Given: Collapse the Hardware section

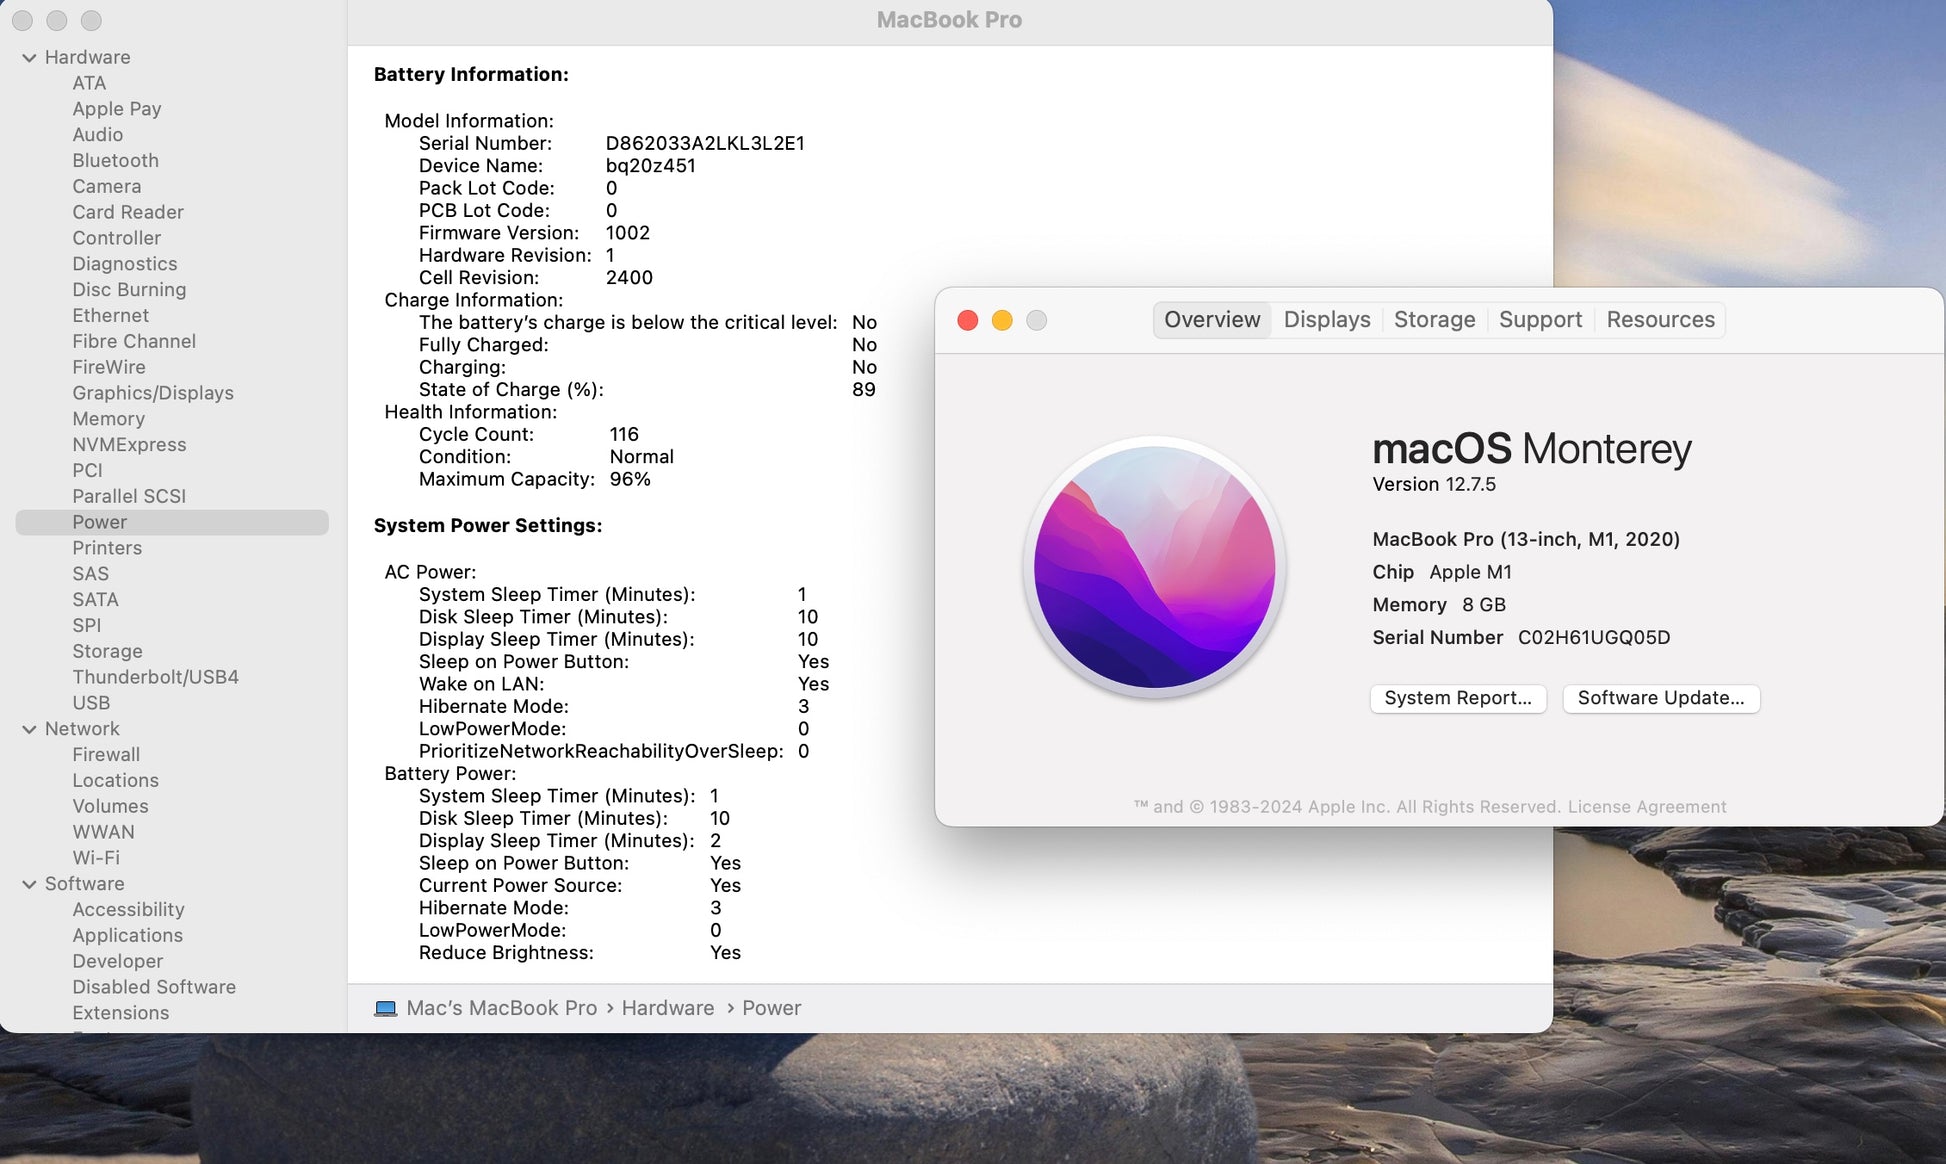Looking at the screenshot, I should pyautogui.click(x=29, y=58).
